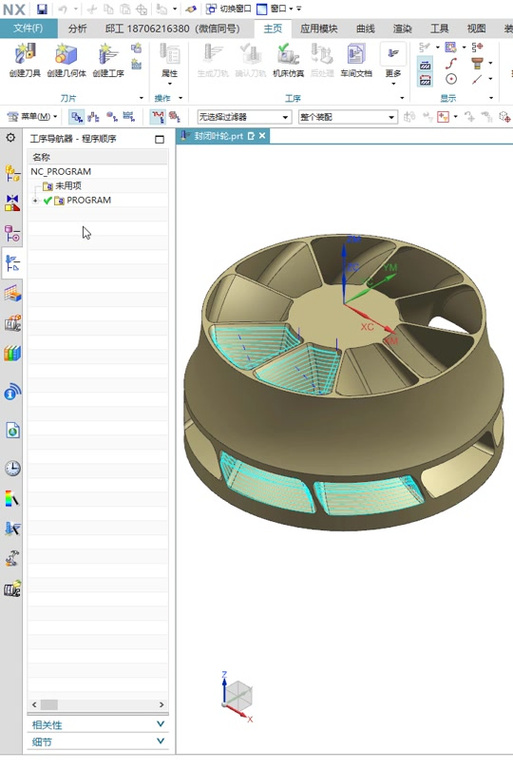Switch to the View (视图) tab
513x770 pixels.
pos(476,28)
